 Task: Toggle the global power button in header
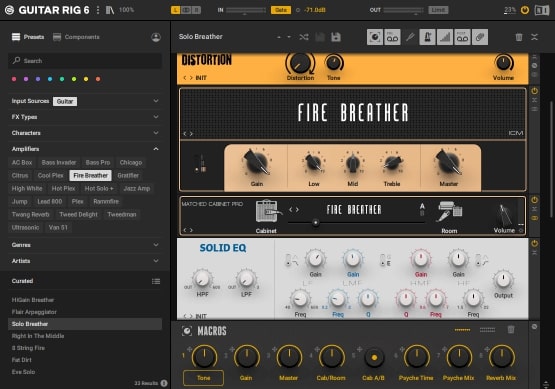525,10
